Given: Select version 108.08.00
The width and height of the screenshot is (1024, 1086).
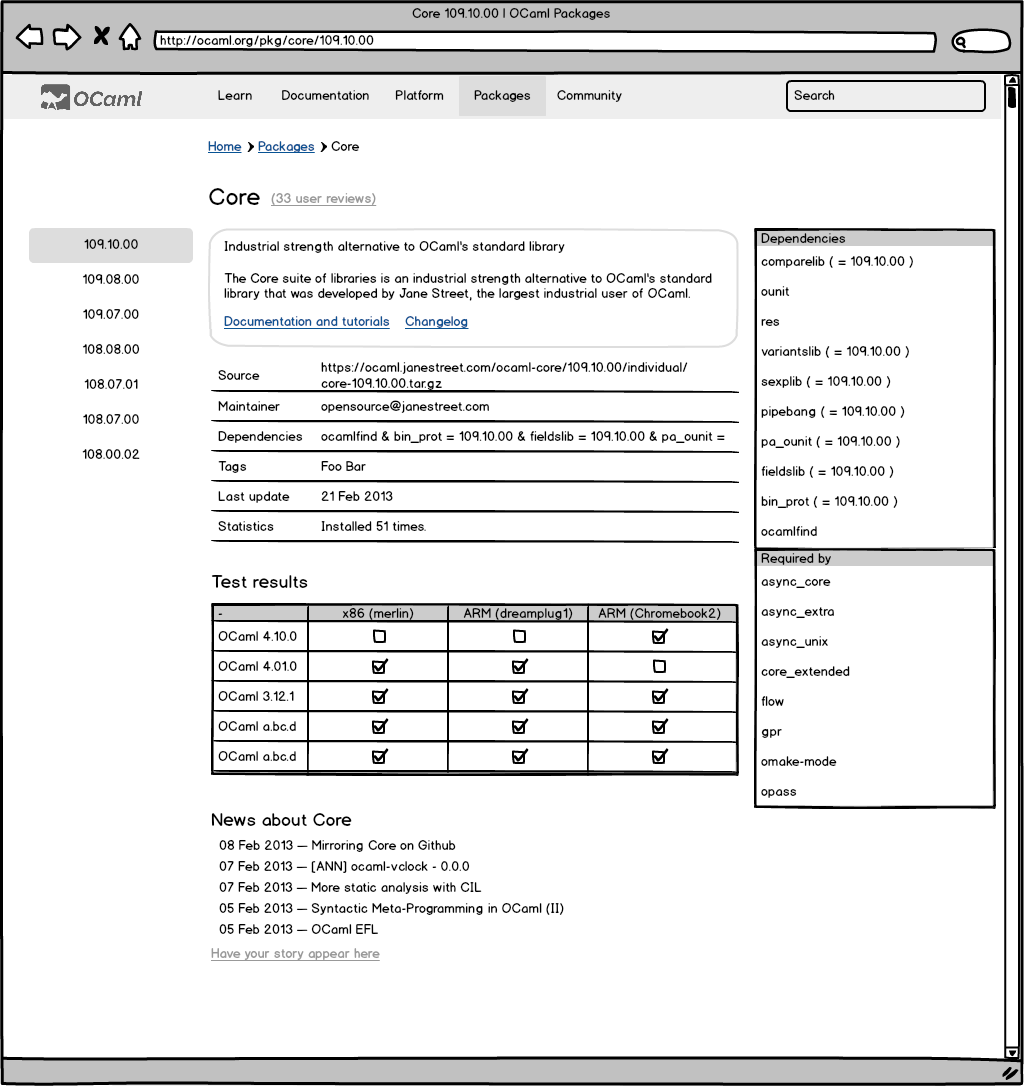Looking at the screenshot, I should [x=111, y=349].
